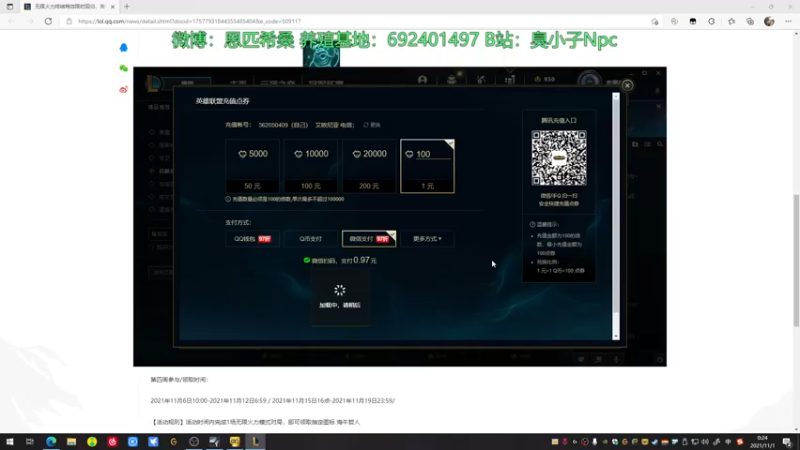The height and width of the screenshot is (450, 800).
Task: Click the League of Legends client logo
Action: pyautogui.click(x=153, y=83)
